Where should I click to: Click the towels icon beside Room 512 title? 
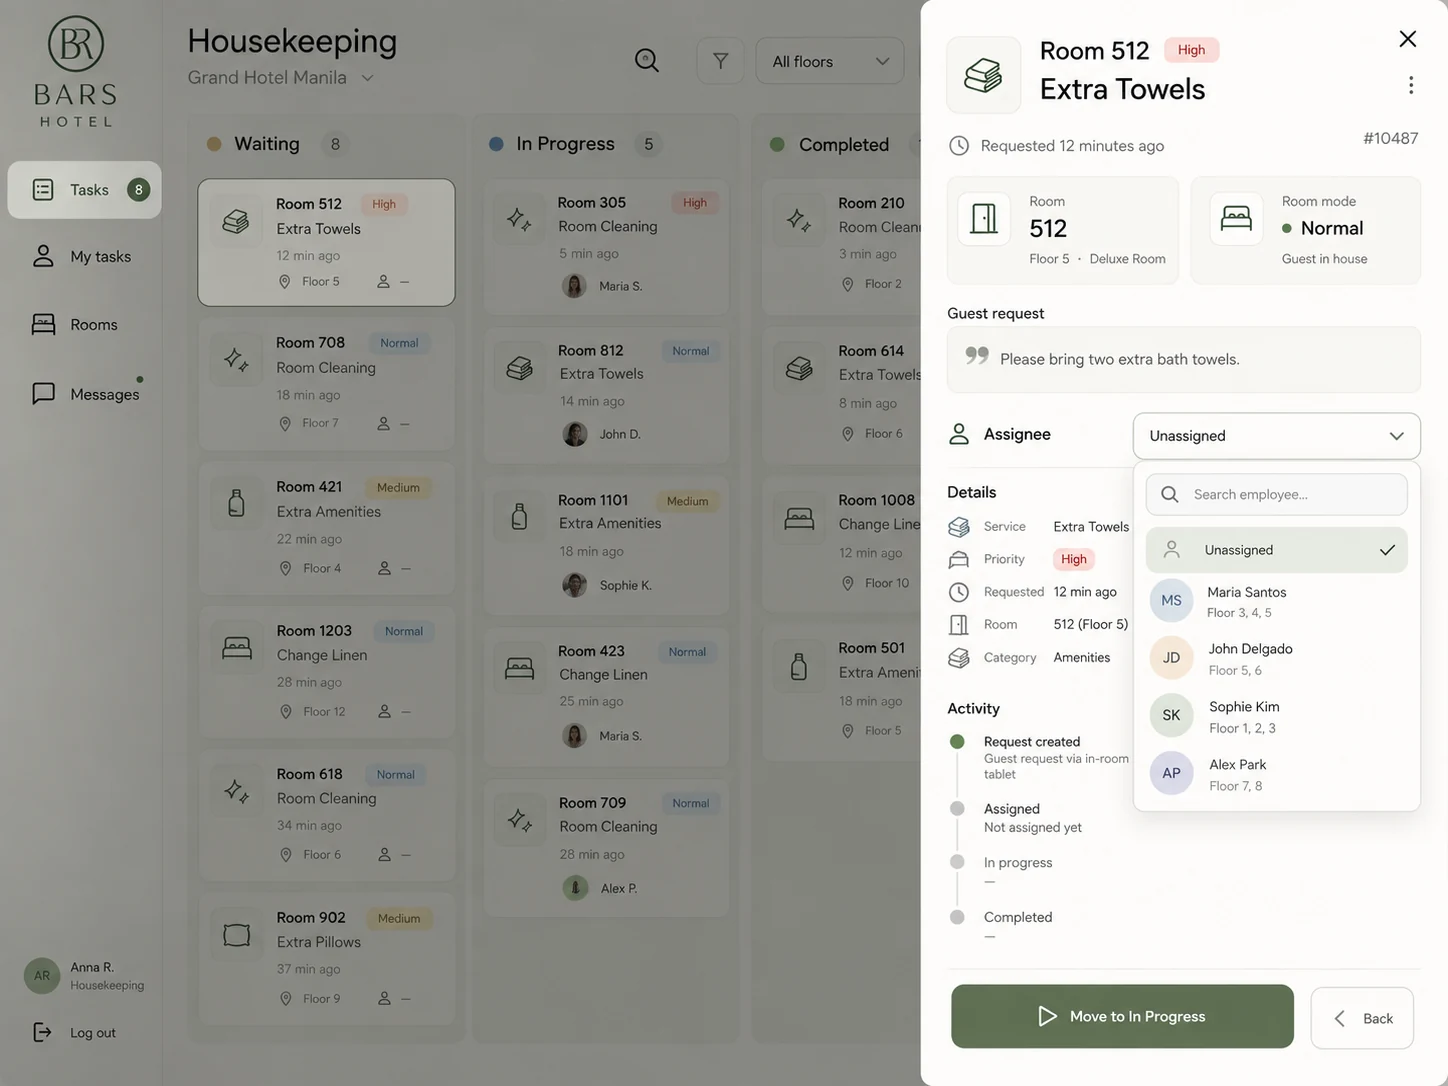(x=983, y=75)
